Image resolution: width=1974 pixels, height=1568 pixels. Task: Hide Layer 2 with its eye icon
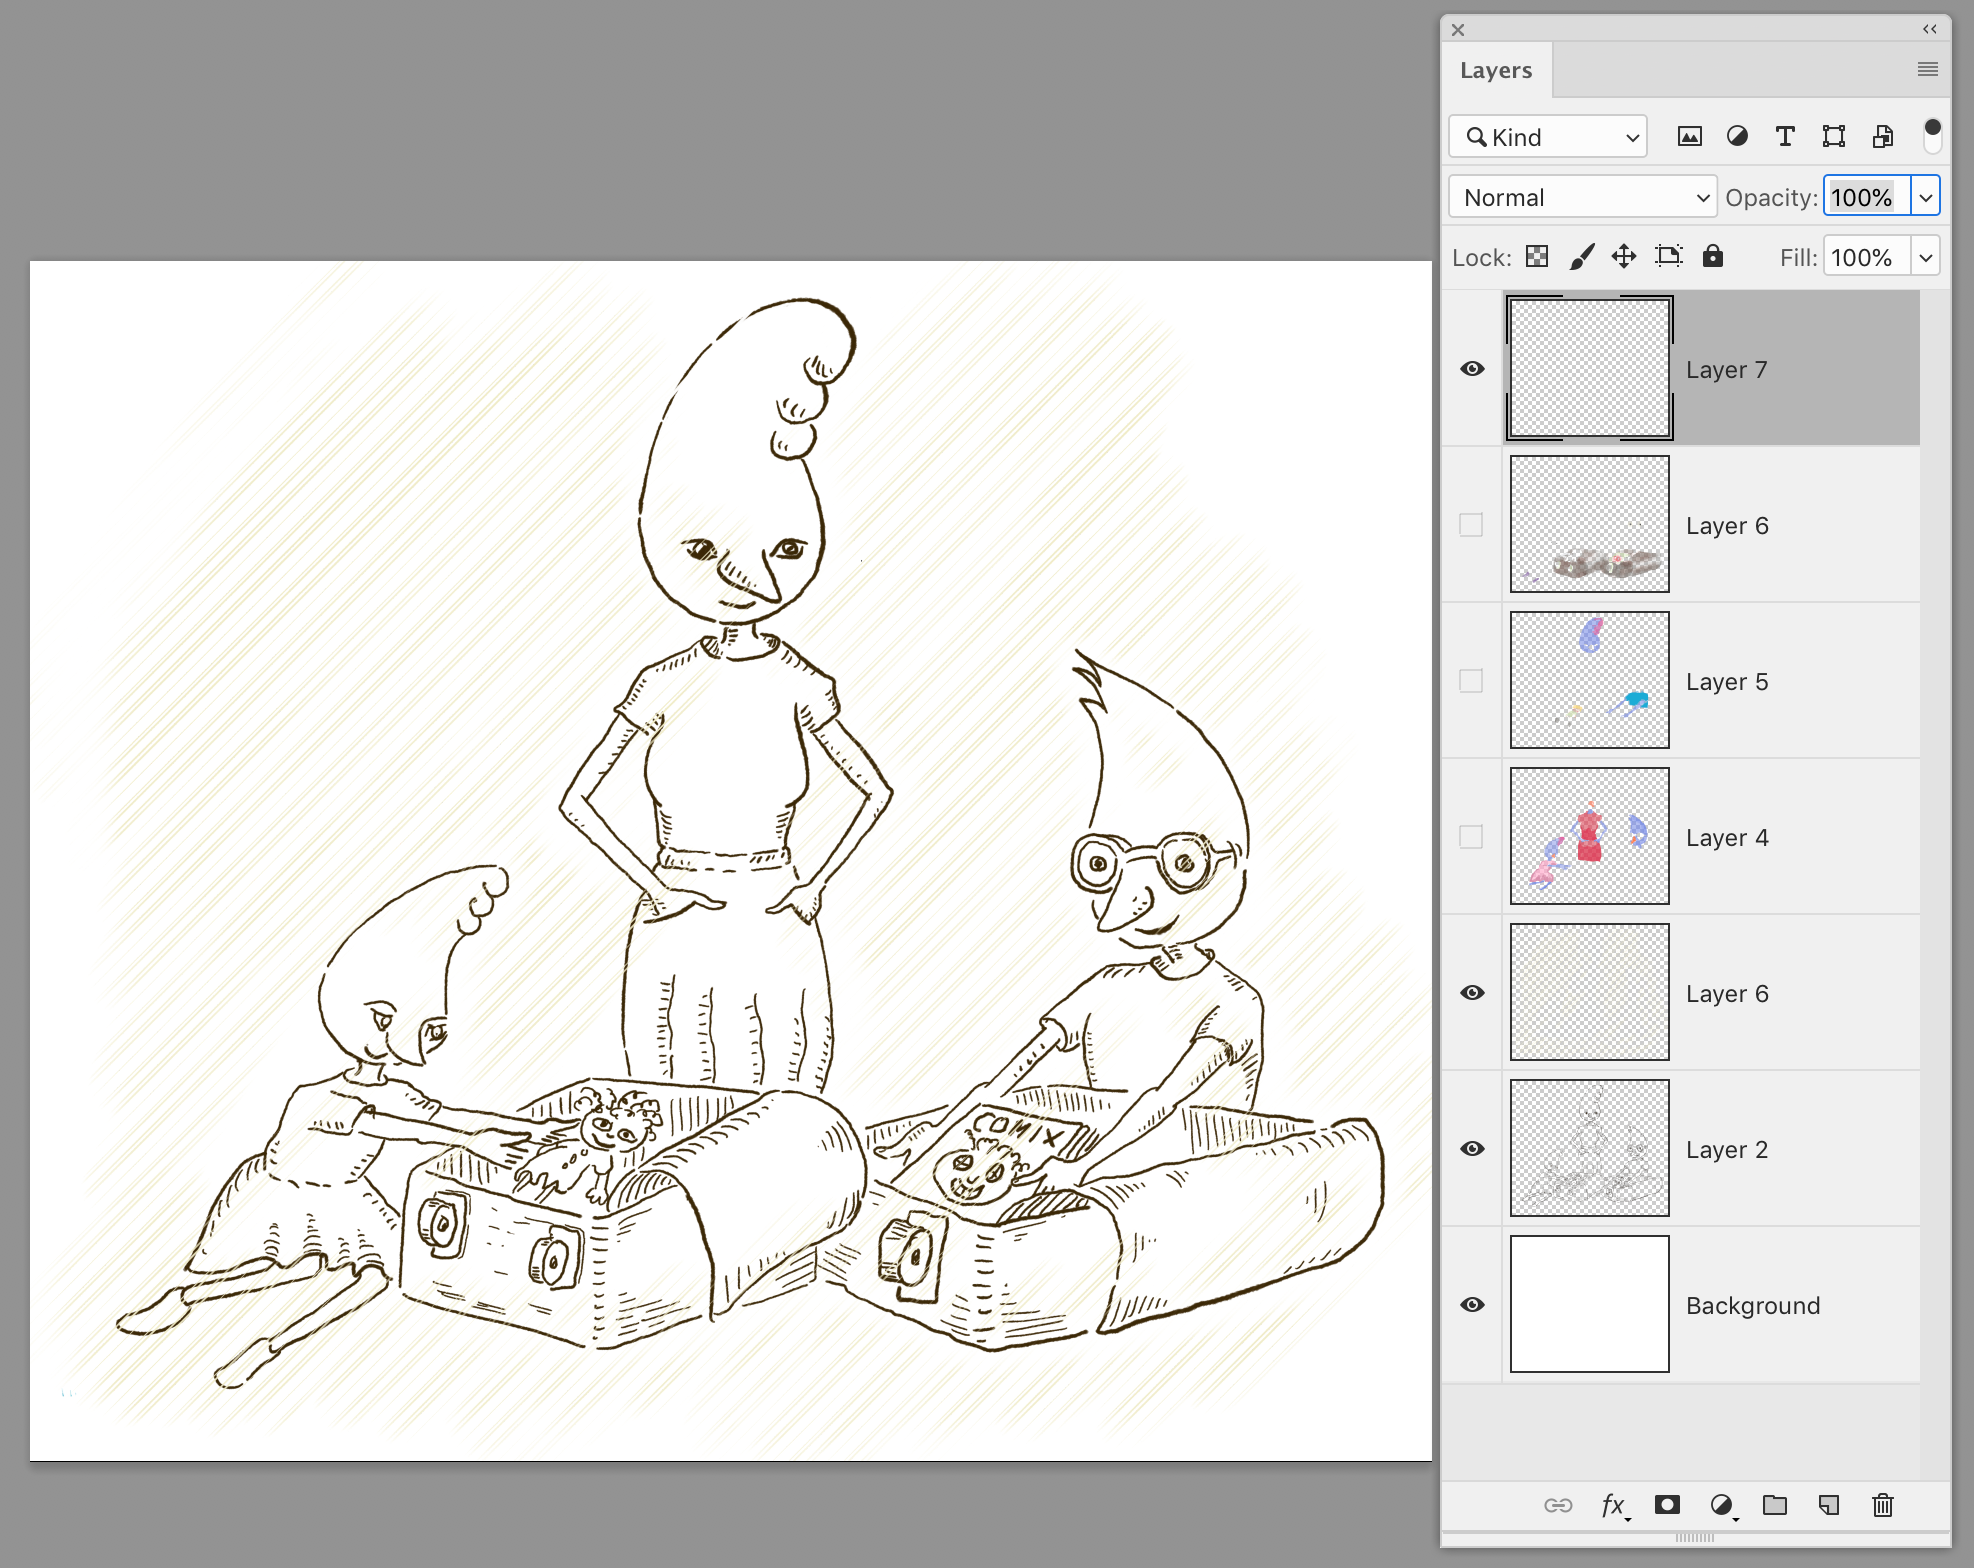[x=1472, y=1149]
